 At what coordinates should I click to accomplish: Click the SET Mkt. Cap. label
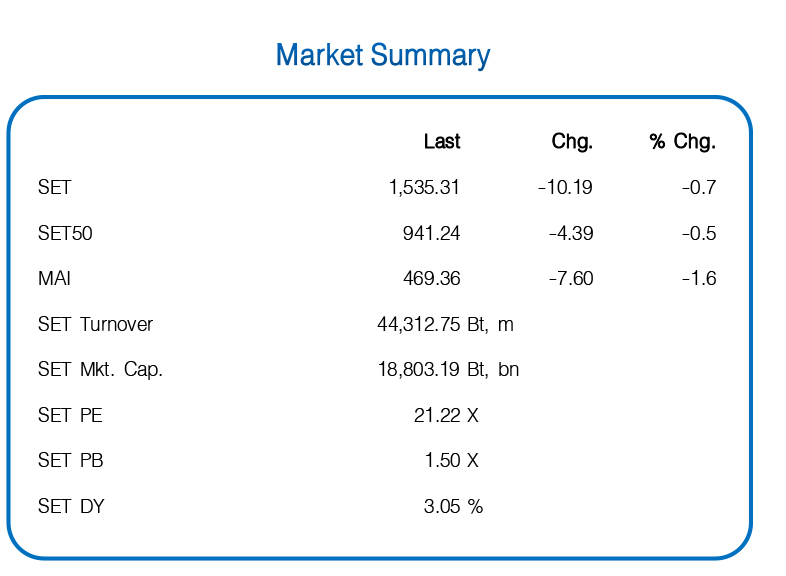tap(100, 370)
